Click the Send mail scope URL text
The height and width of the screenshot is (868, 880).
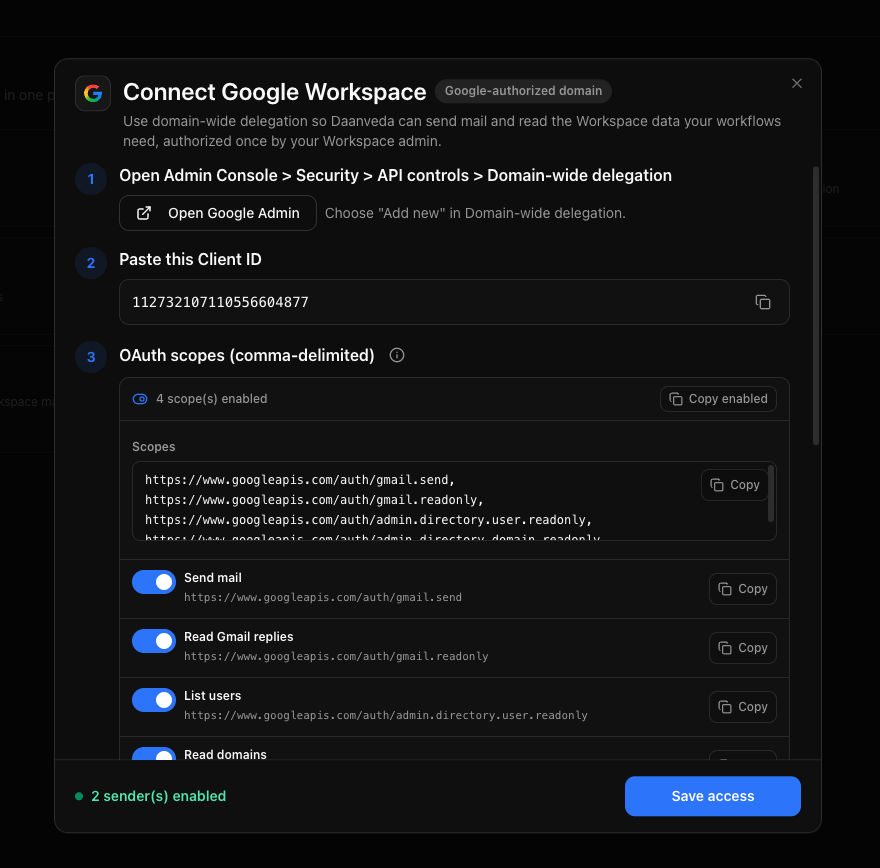pyautogui.click(x=323, y=598)
